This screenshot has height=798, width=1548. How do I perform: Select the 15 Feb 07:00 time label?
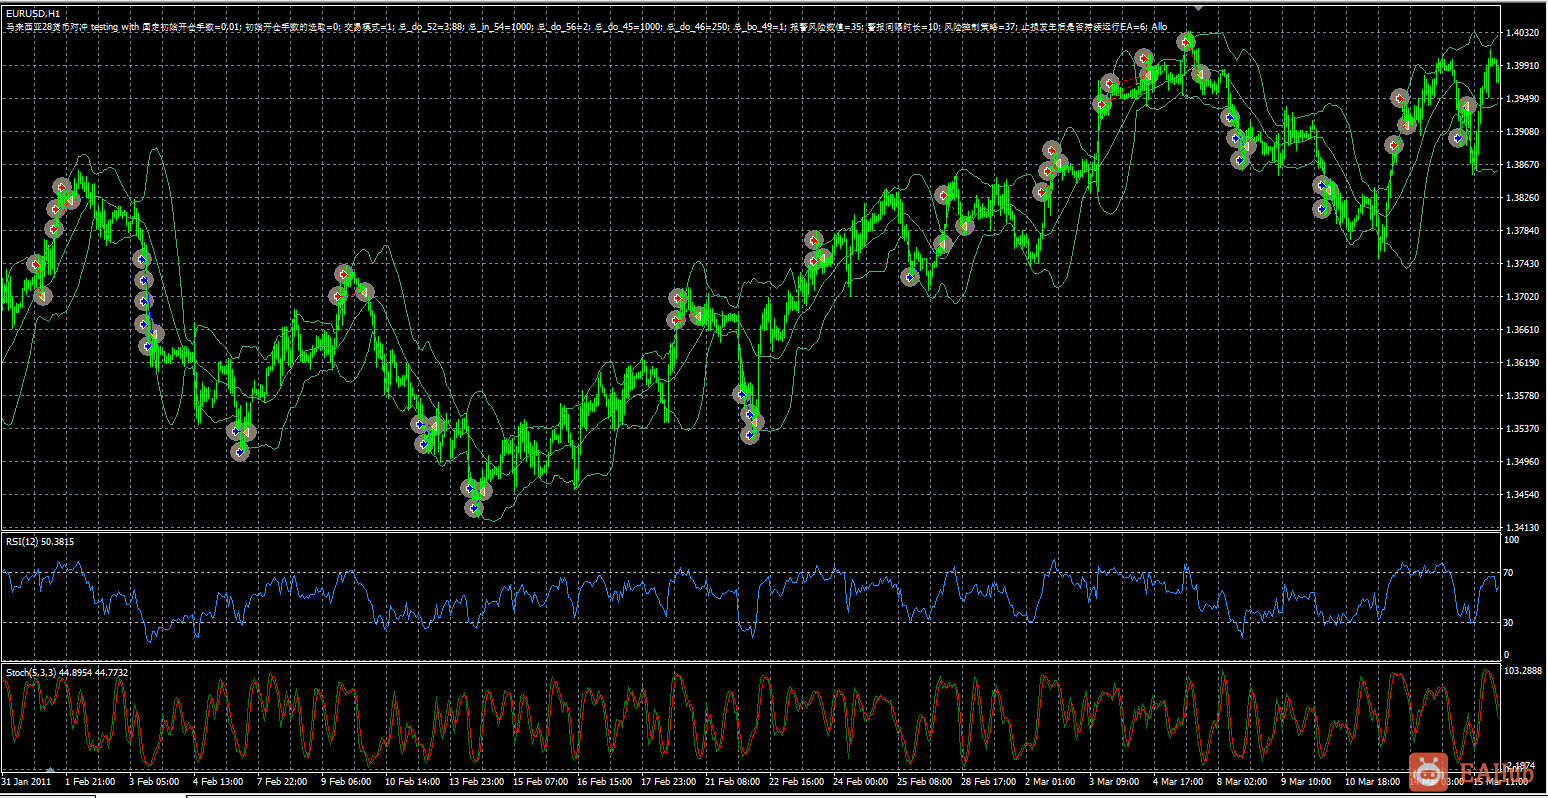(x=540, y=781)
